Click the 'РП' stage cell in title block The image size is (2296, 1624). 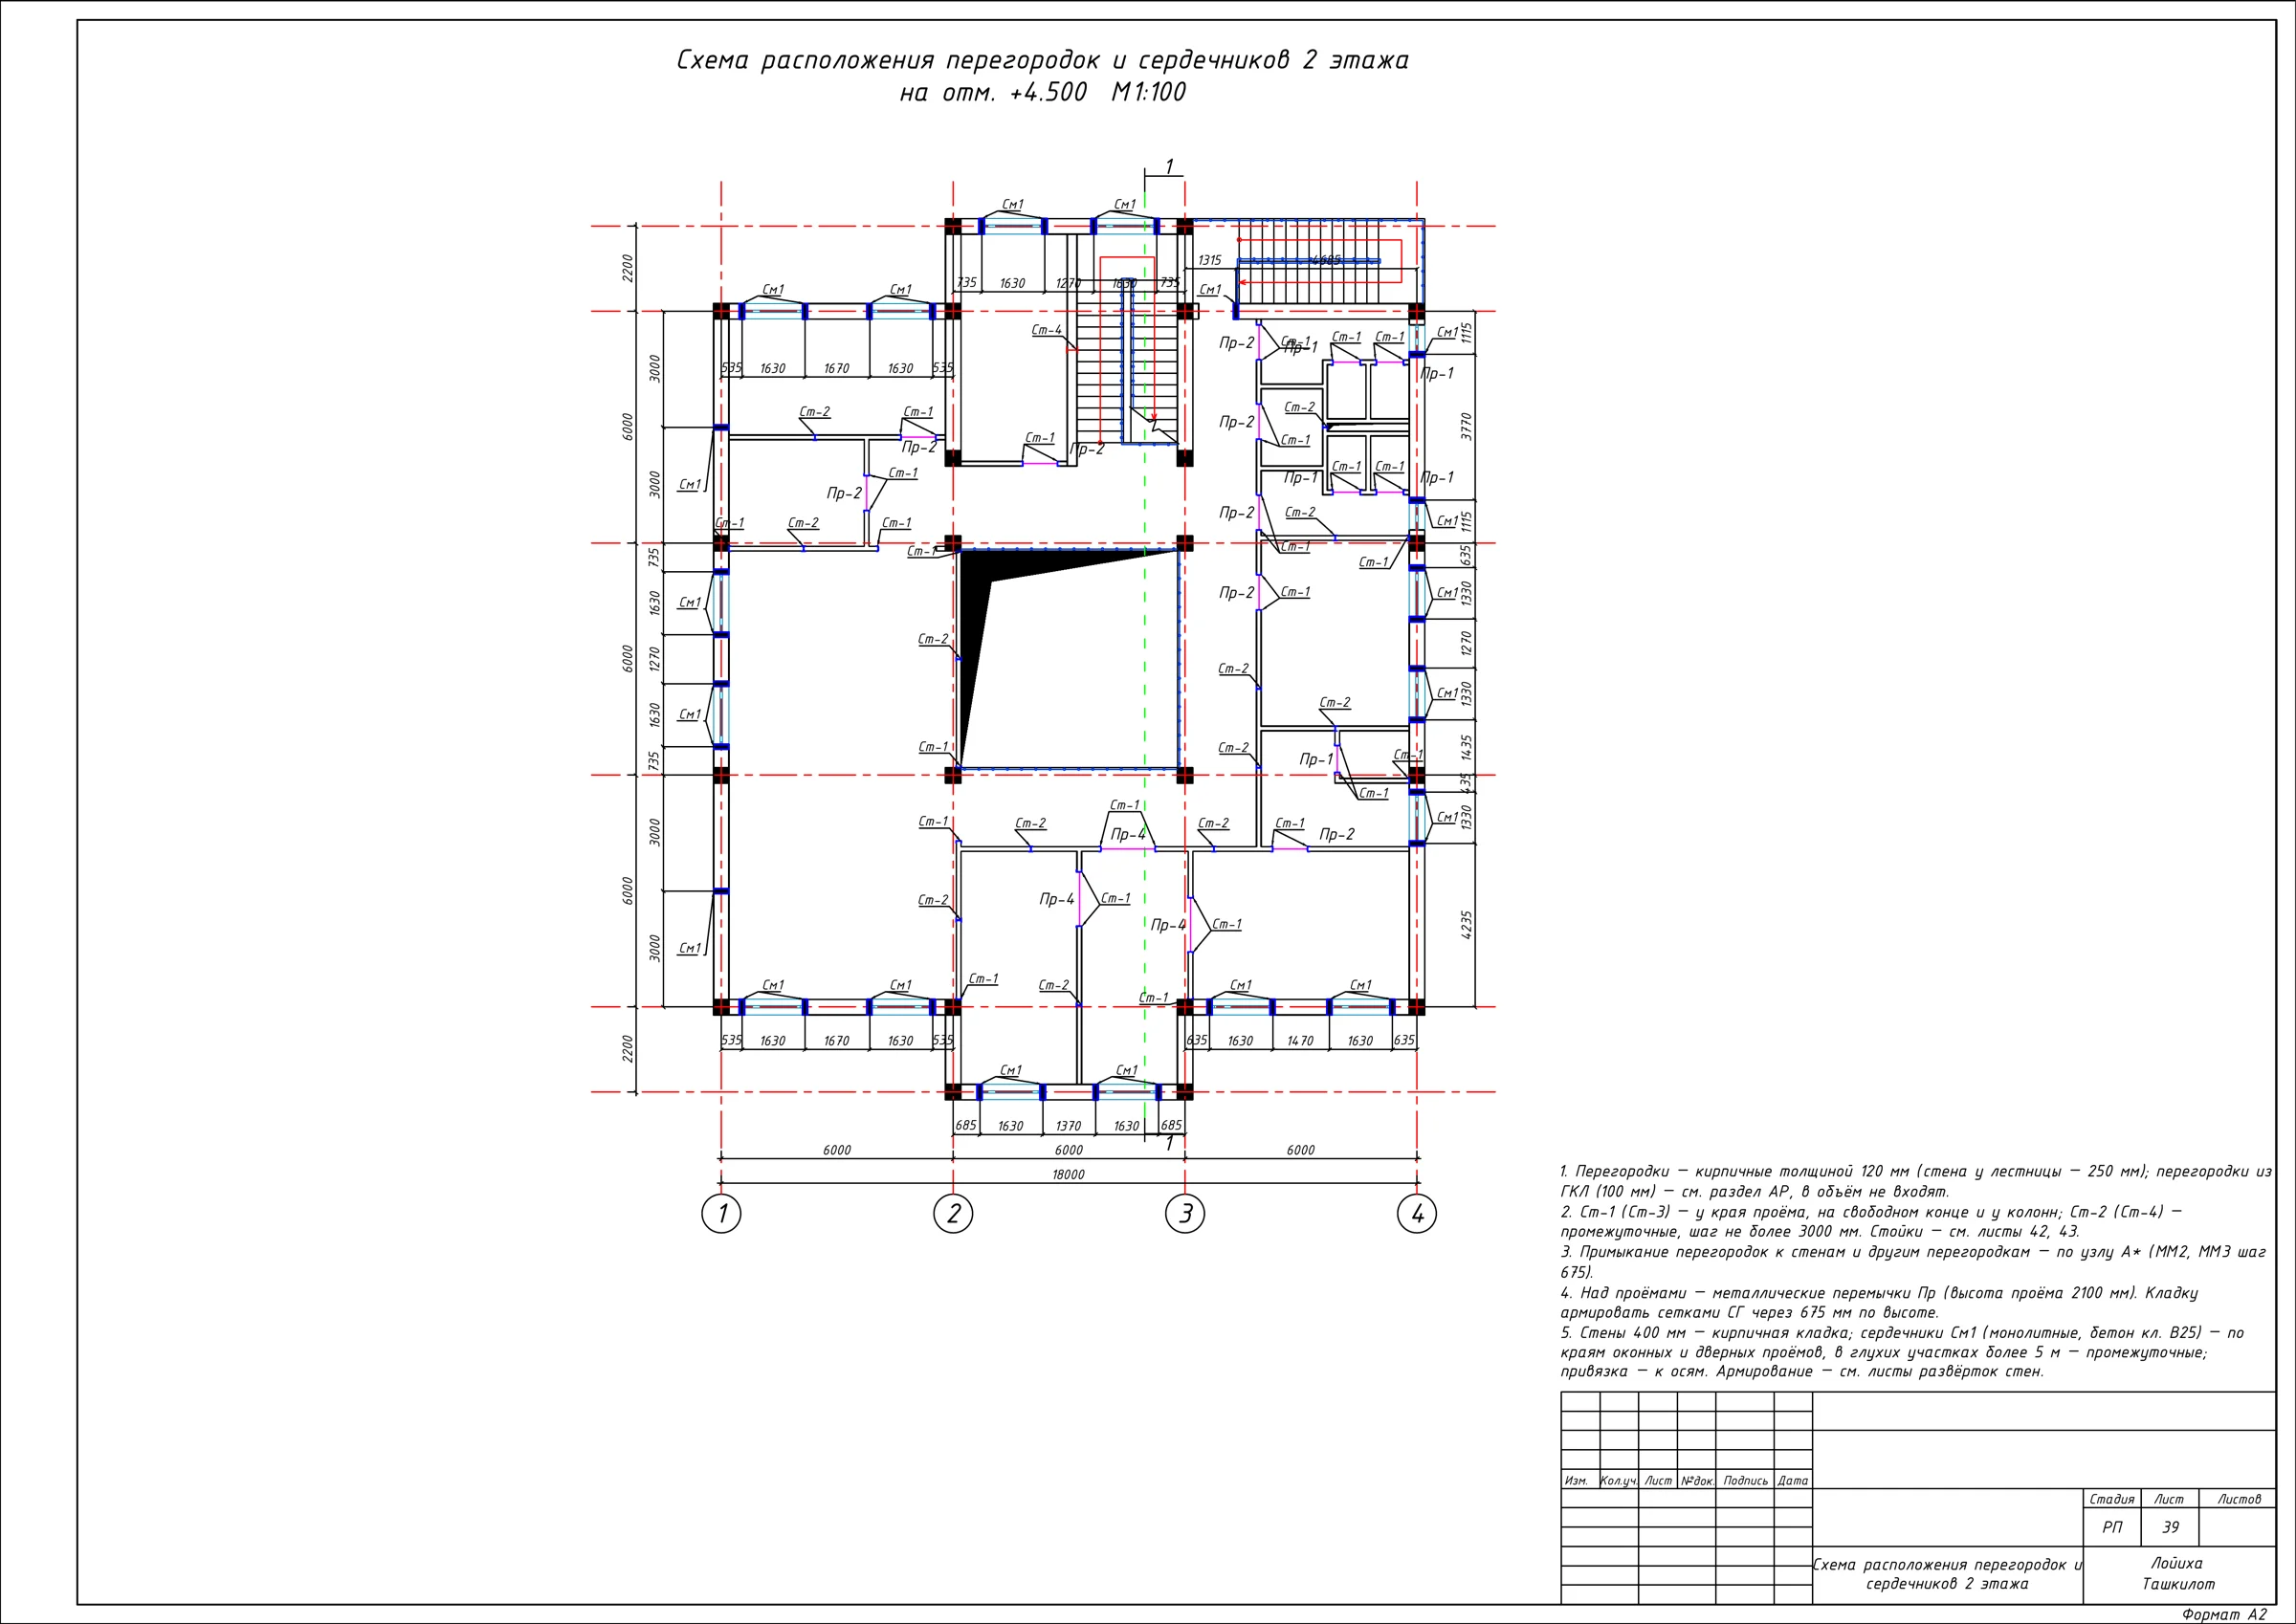coord(2112,1527)
